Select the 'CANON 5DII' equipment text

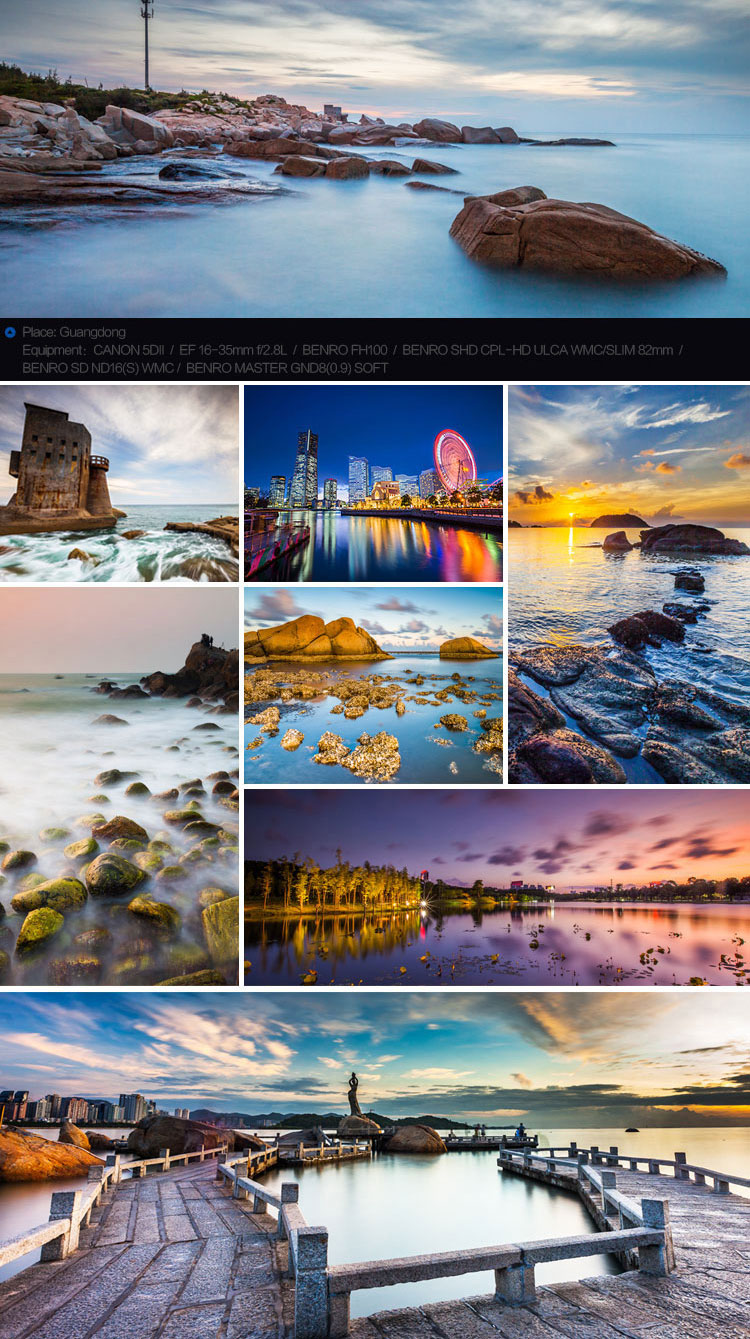(129, 350)
